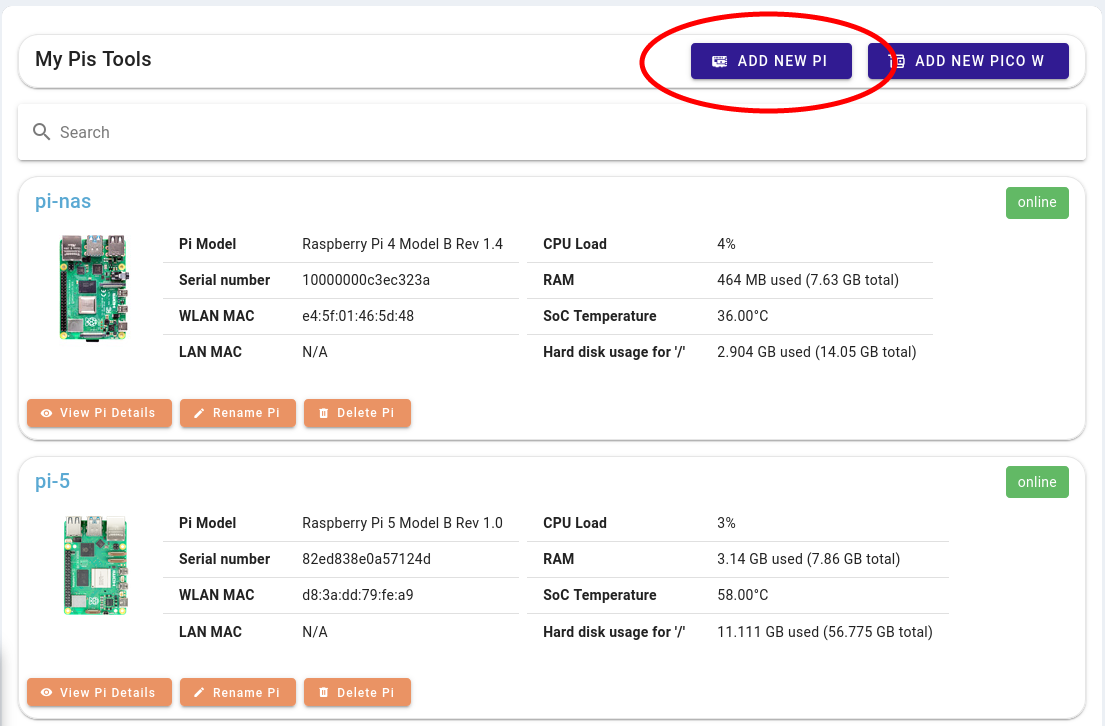The height and width of the screenshot is (726, 1105).
Task: Click the Pi board icon on Add New Pi
Action: click(720, 61)
